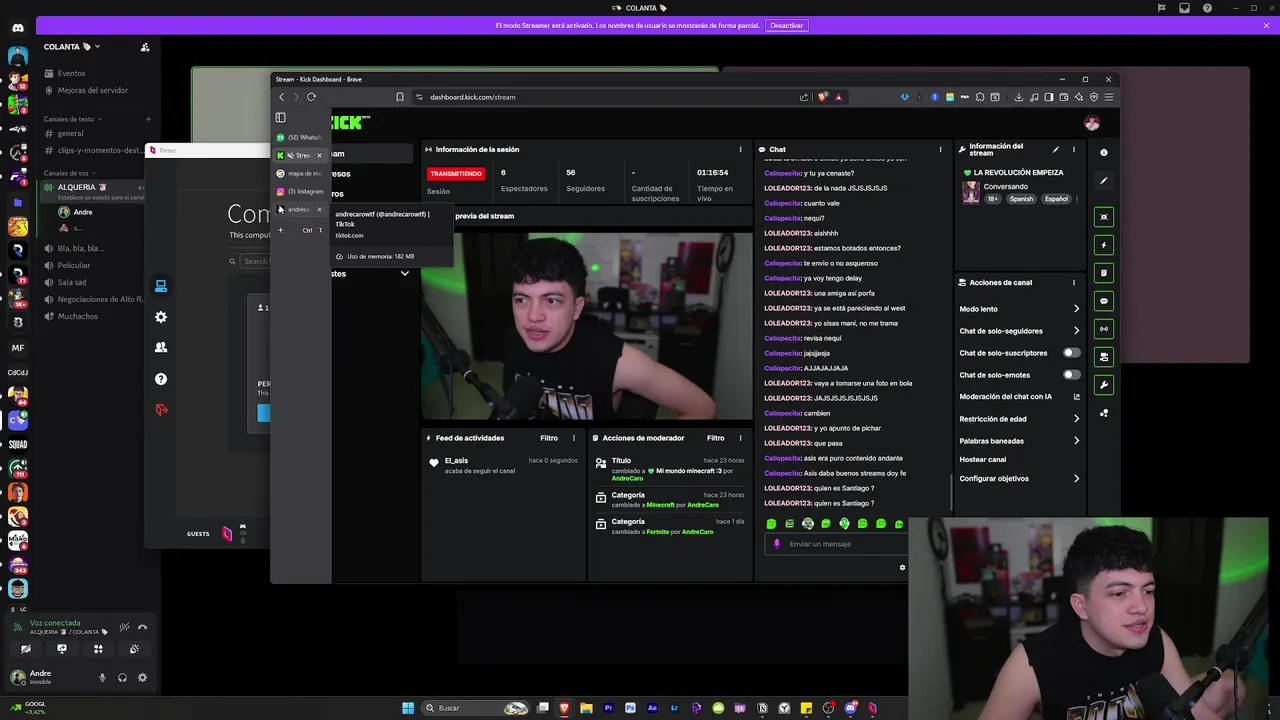Join the Sala sad voice channel
The width and height of the screenshot is (1280, 720).
pos(72,282)
